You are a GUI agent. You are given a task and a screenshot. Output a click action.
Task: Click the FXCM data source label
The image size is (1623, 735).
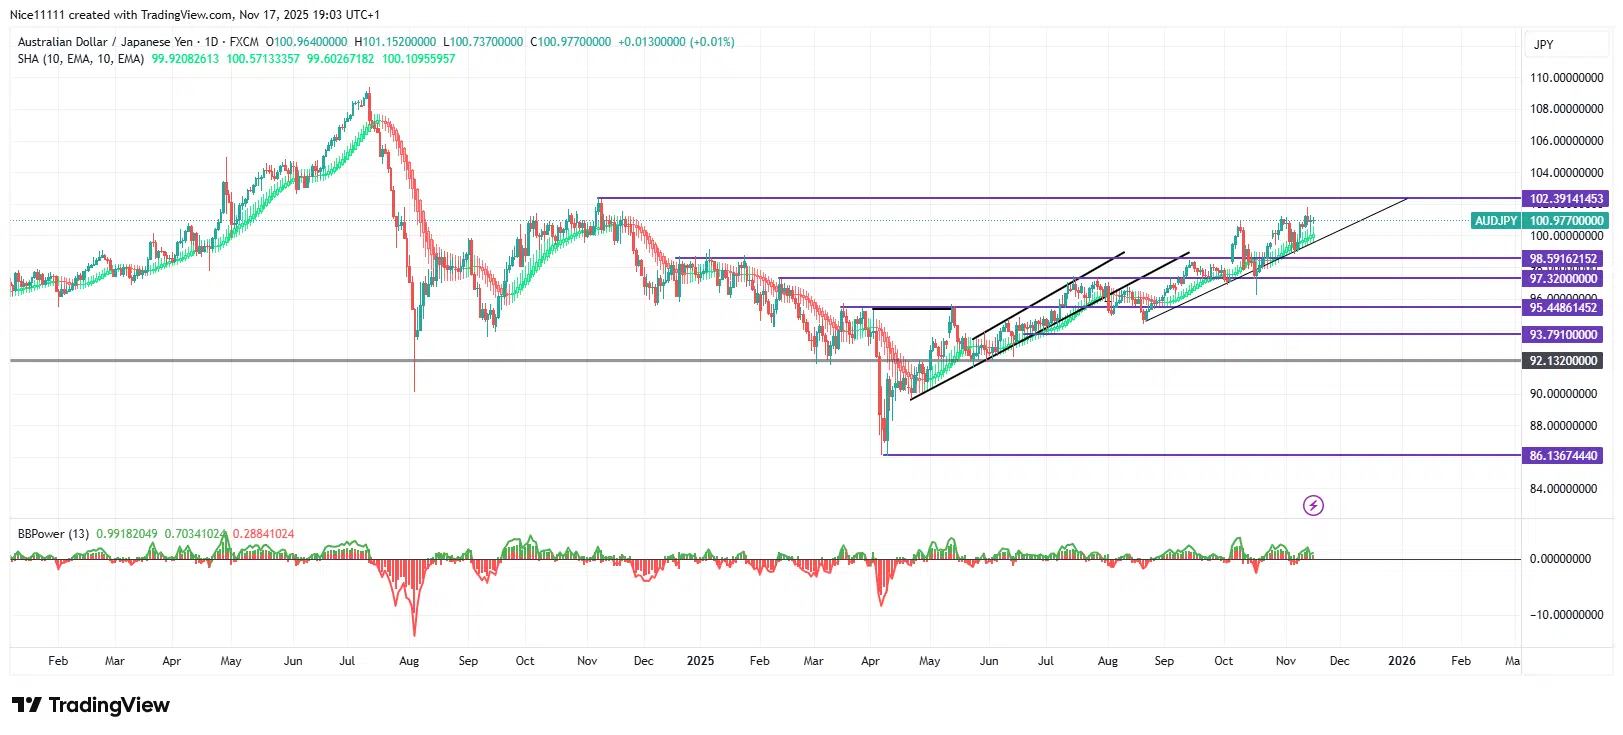click(244, 42)
